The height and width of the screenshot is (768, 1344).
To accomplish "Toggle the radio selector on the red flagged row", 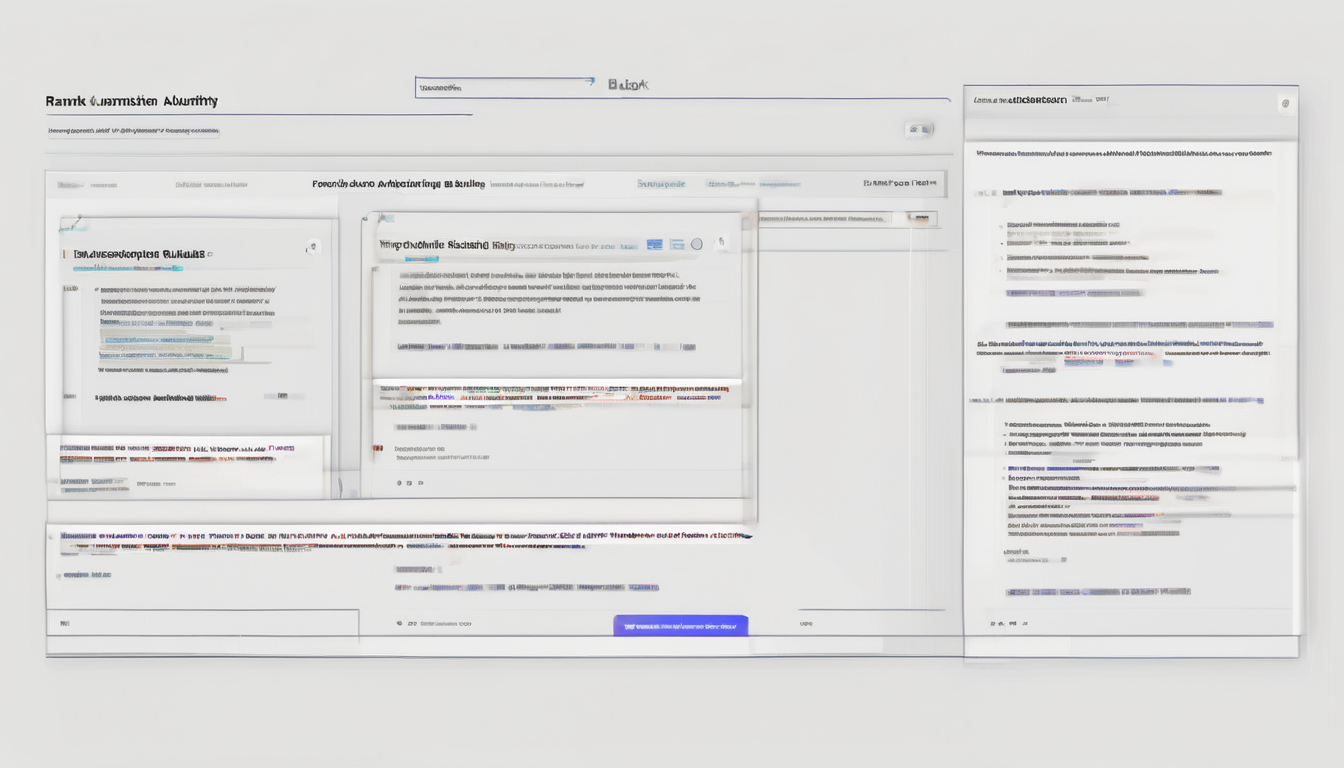I will coord(377,448).
